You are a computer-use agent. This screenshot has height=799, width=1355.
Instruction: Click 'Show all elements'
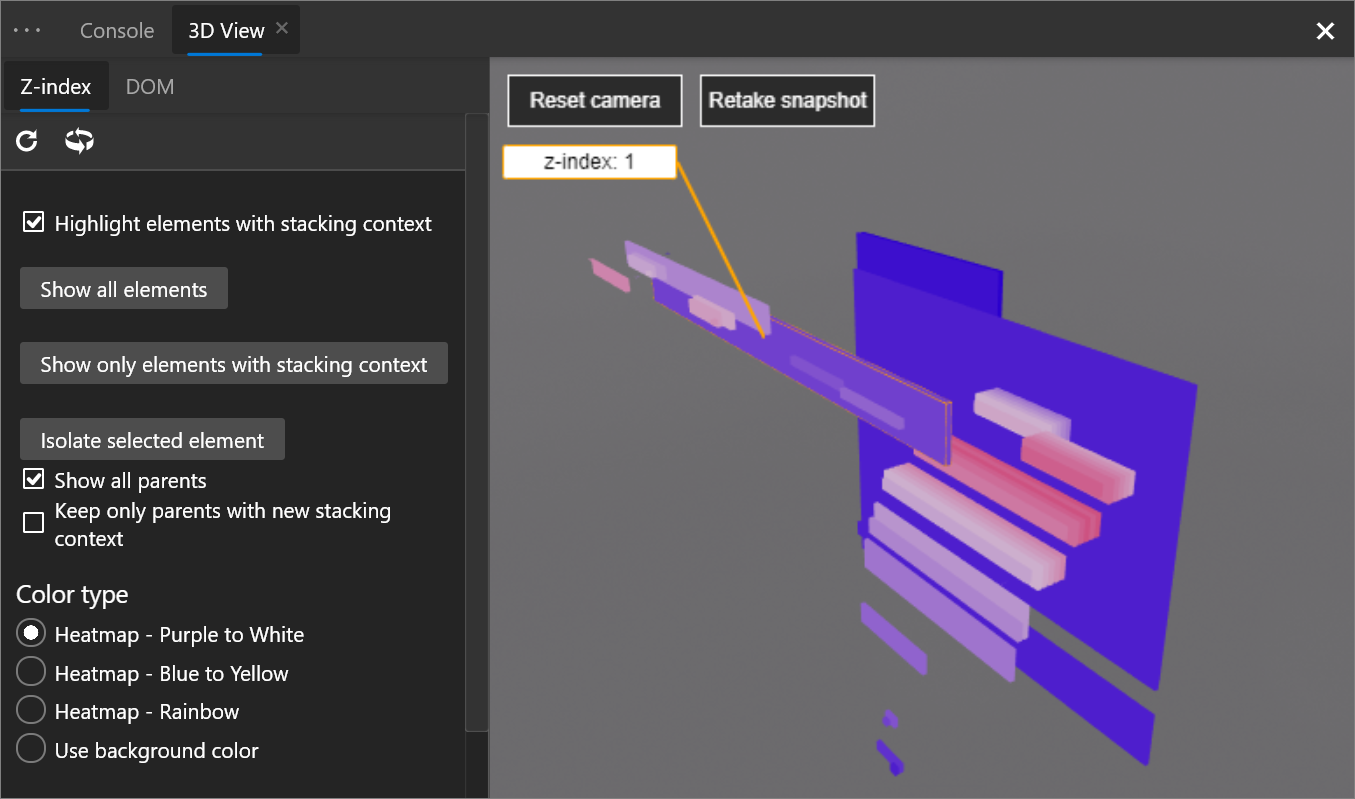coord(123,288)
